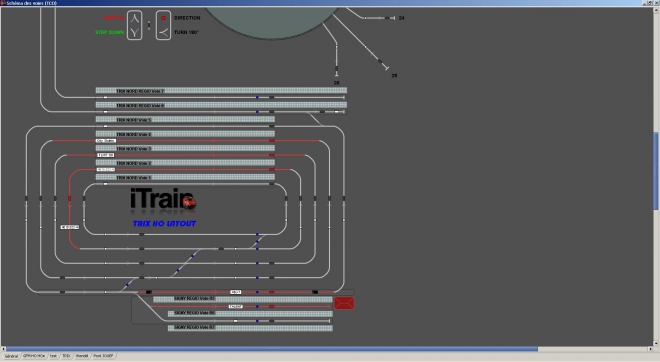
Task: Switch to the Général tab
Action: pyautogui.click(x=12, y=356)
